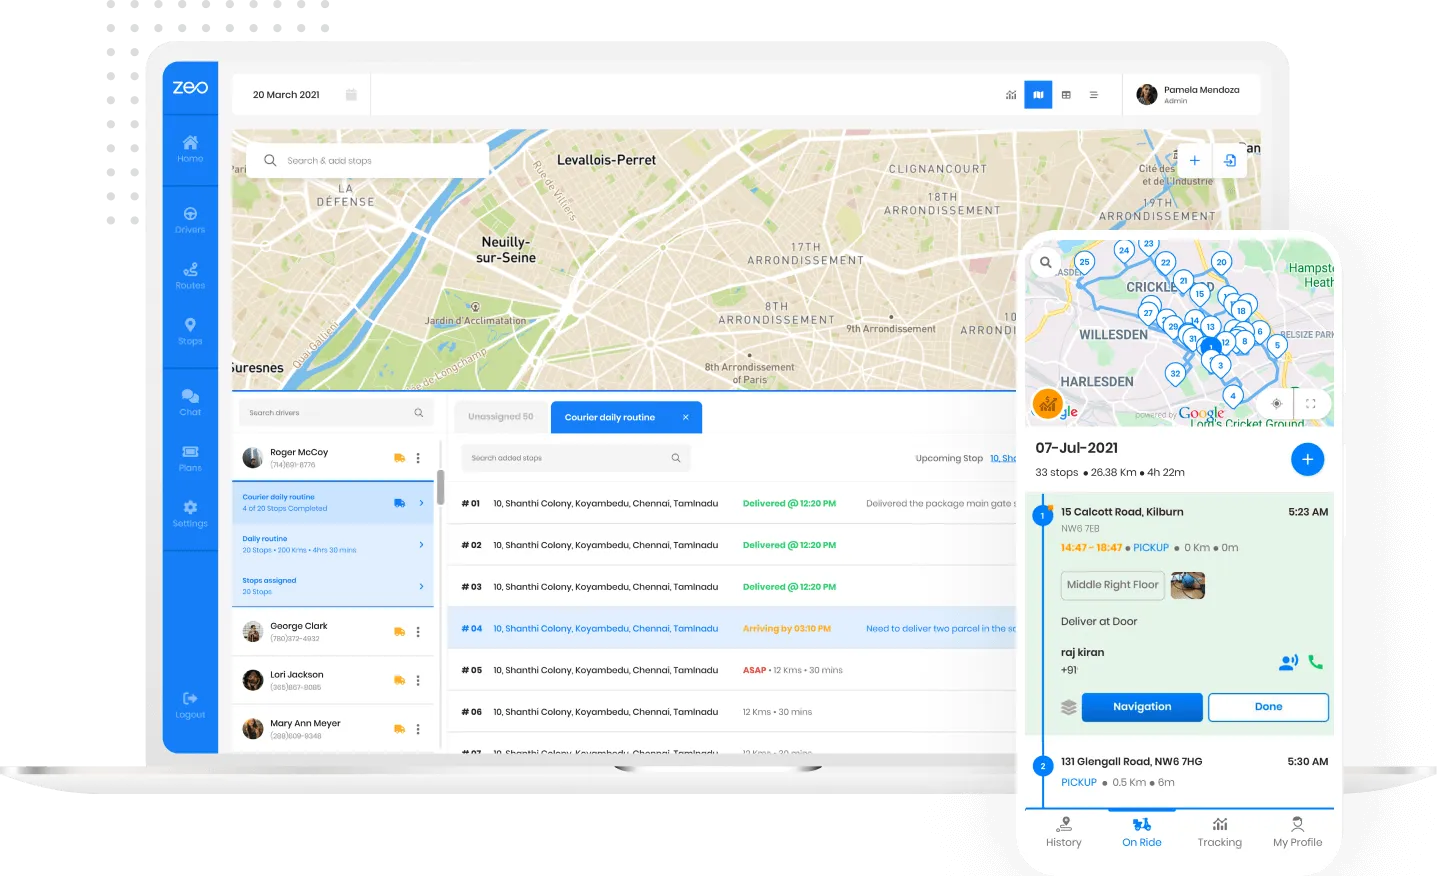Recenter to current location on mobile map
The width and height of the screenshot is (1437, 876).
(1276, 404)
